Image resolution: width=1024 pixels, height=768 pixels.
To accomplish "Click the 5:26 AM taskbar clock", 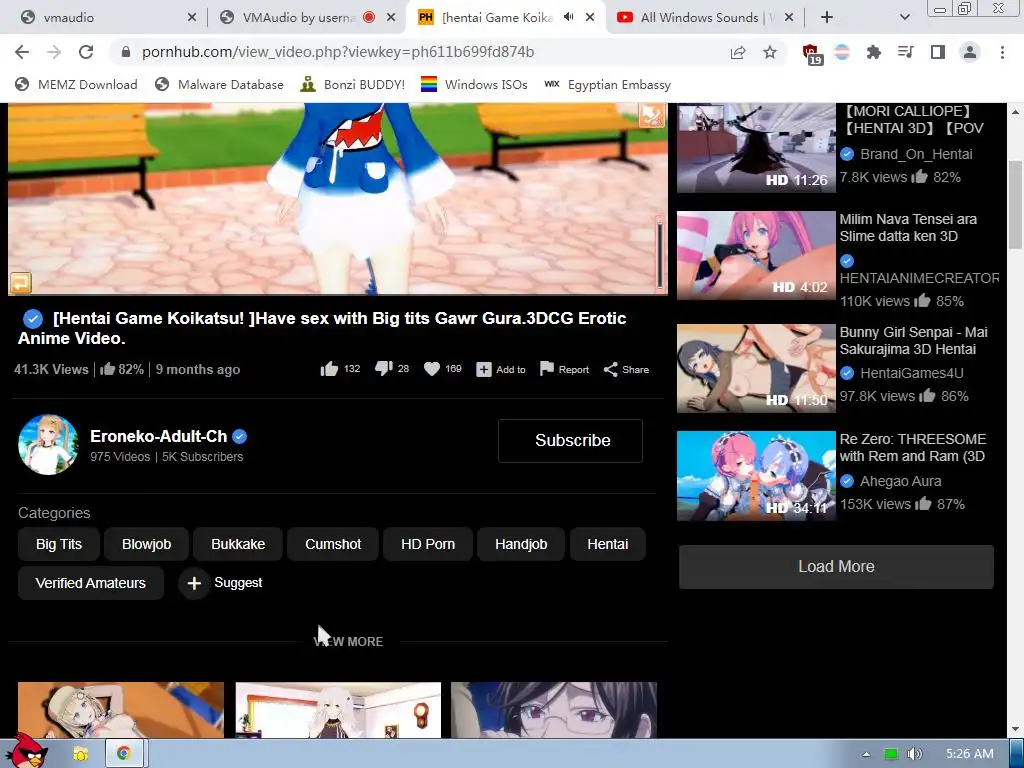I will (x=969, y=754).
